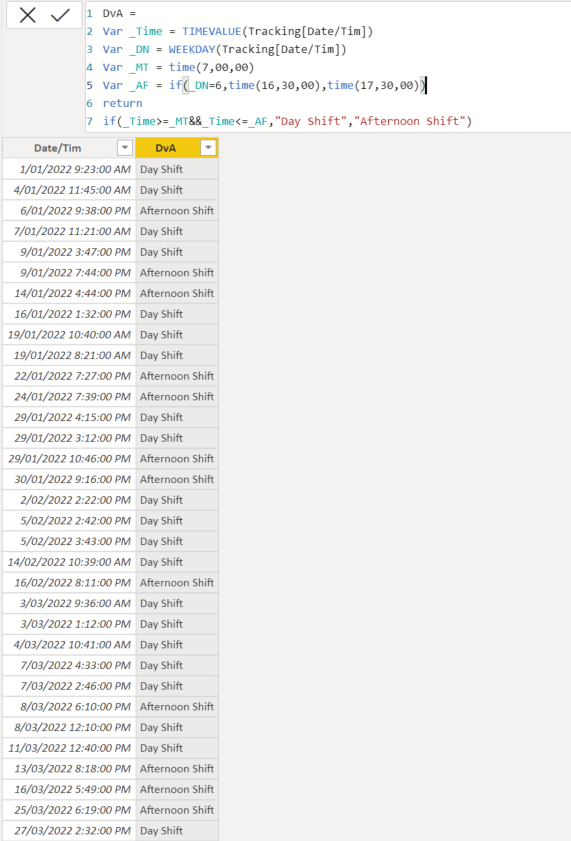
Task: Select cell 14/02/2022 10:39:00 AM
Action: click(69, 562)
